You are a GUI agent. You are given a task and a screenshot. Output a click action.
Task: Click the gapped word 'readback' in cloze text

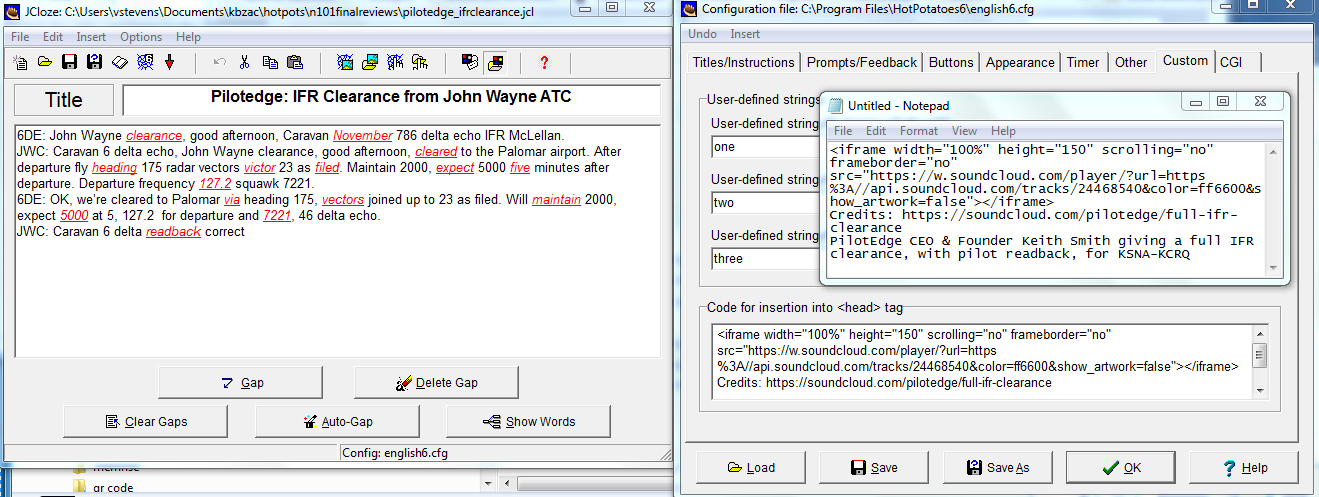(173, 232)
